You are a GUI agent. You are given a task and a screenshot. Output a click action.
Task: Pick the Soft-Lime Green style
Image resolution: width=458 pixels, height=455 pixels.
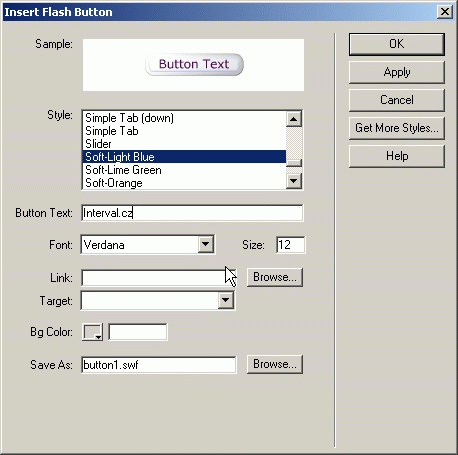pyautogui.click(x=184, y=170)
